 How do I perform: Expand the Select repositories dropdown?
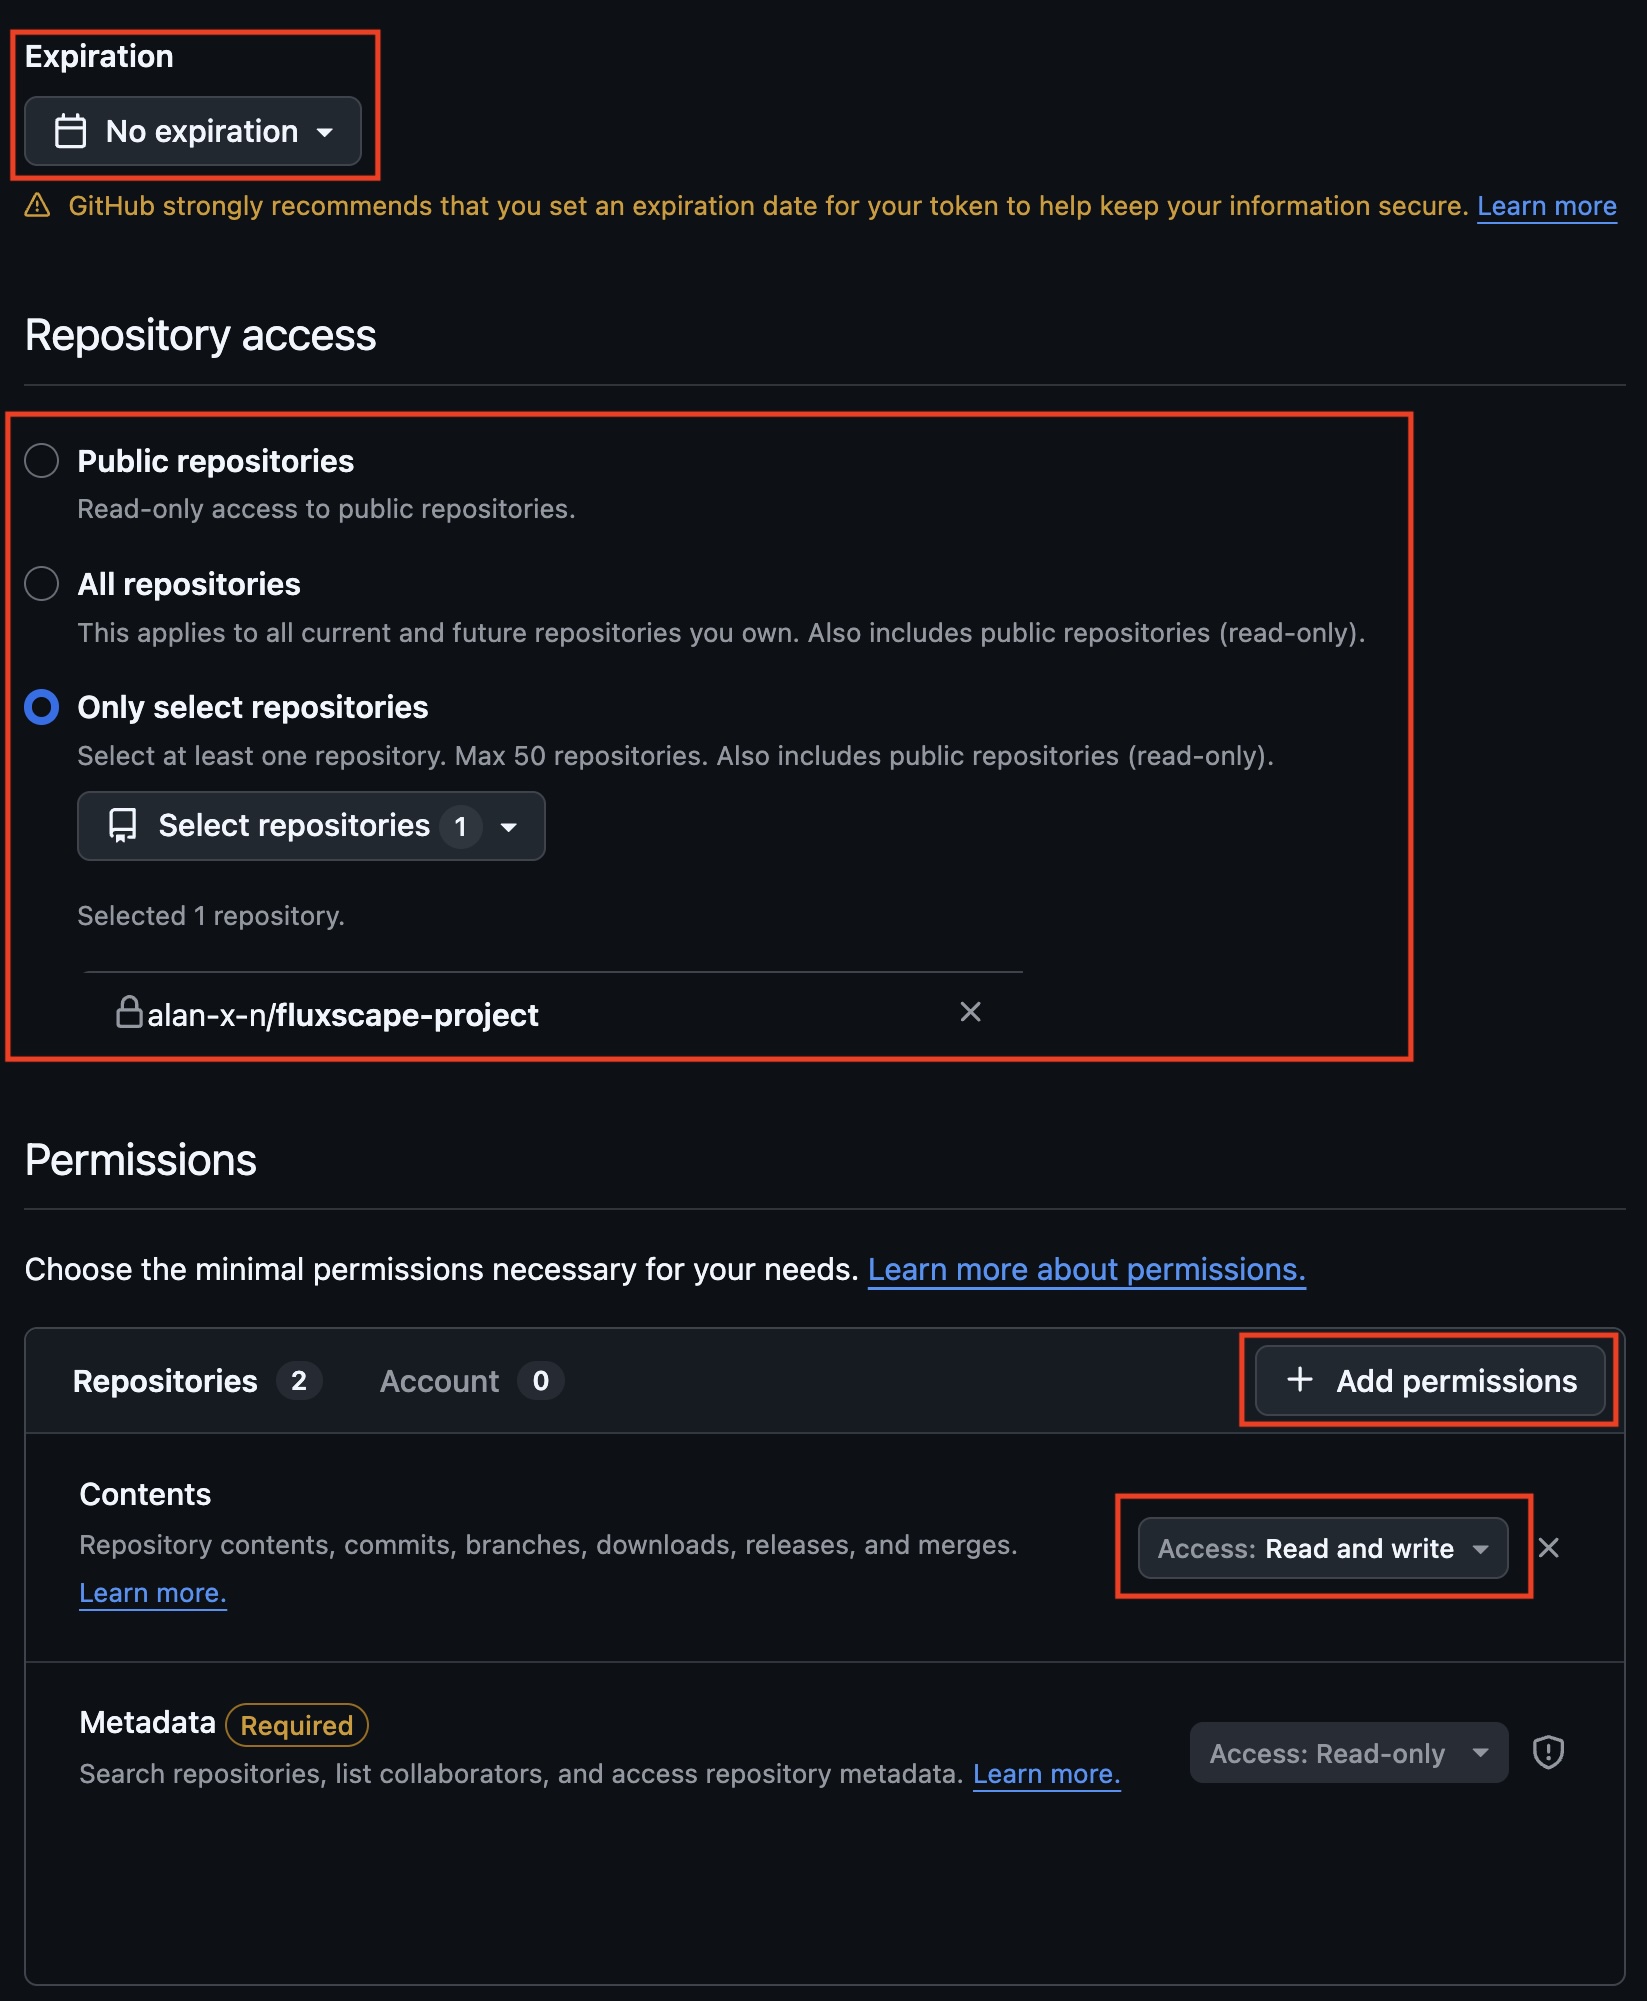311,826
